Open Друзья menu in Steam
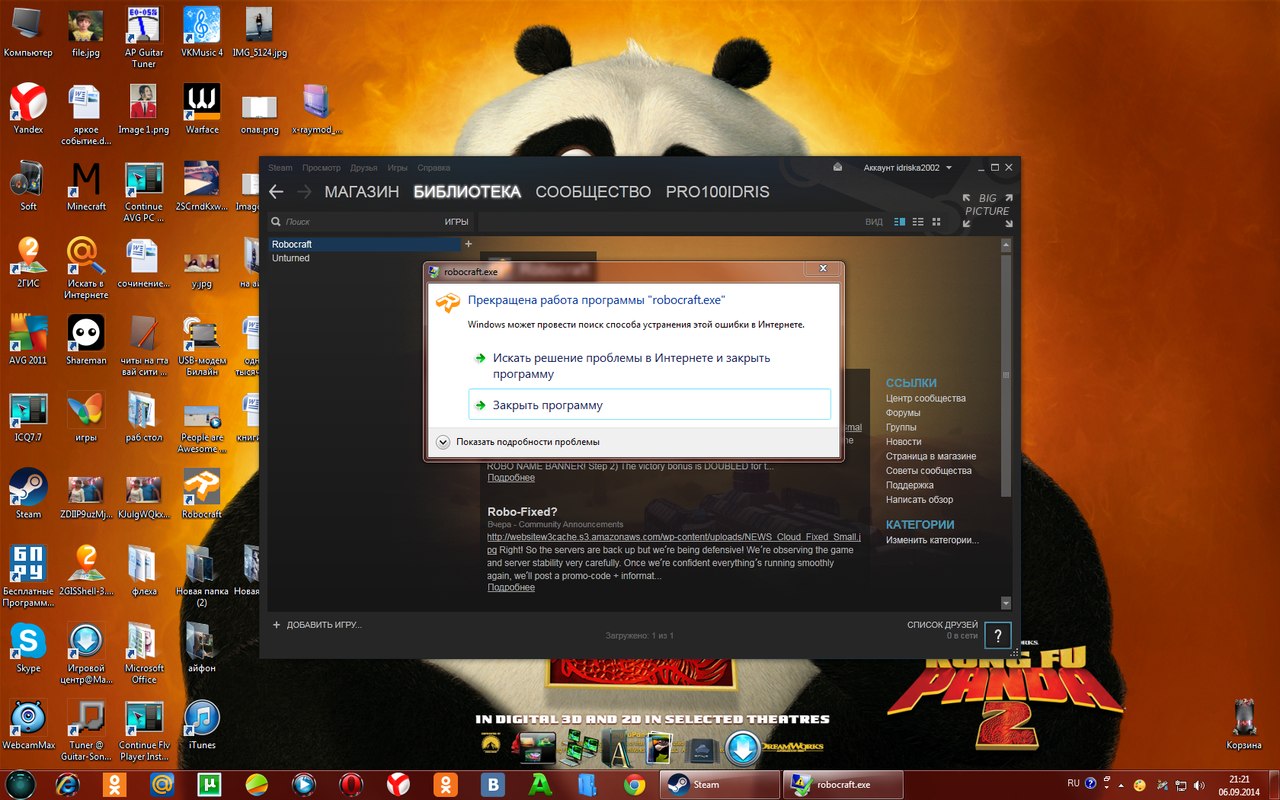Viewport: 1280px width, 800px height. [364, 168]
